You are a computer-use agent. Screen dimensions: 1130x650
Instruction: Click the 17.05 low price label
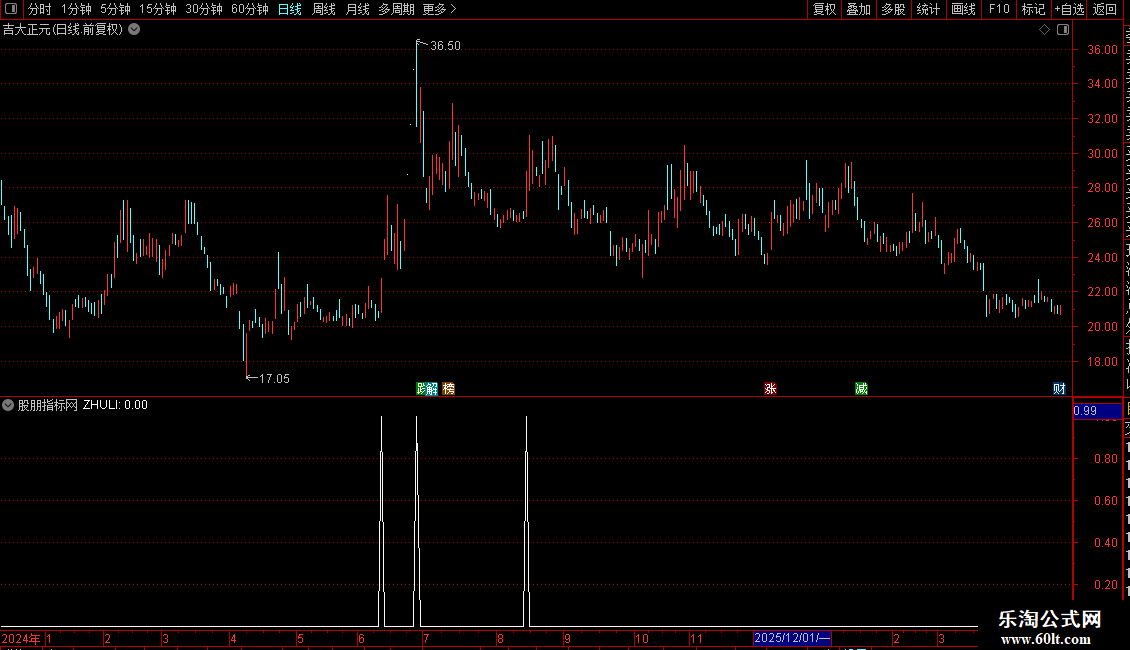tap(274, 379)
